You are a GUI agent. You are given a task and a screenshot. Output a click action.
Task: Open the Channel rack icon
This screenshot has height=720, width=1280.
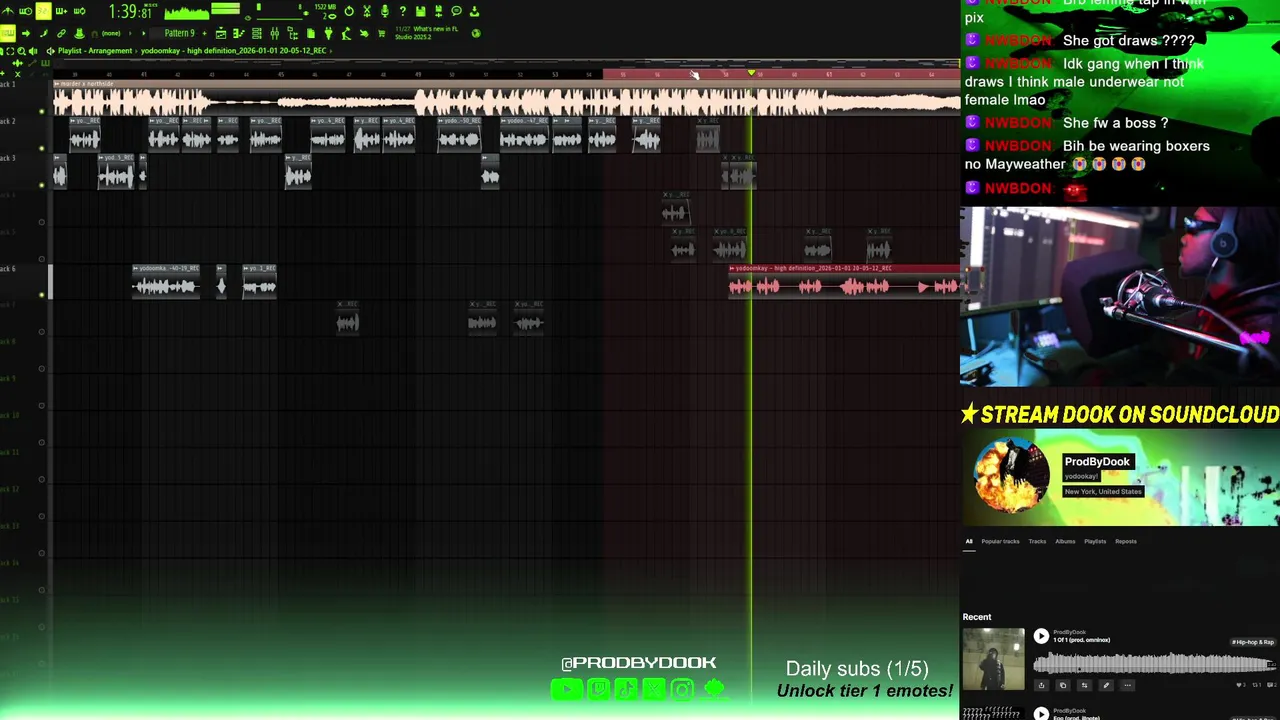point(257,33)
